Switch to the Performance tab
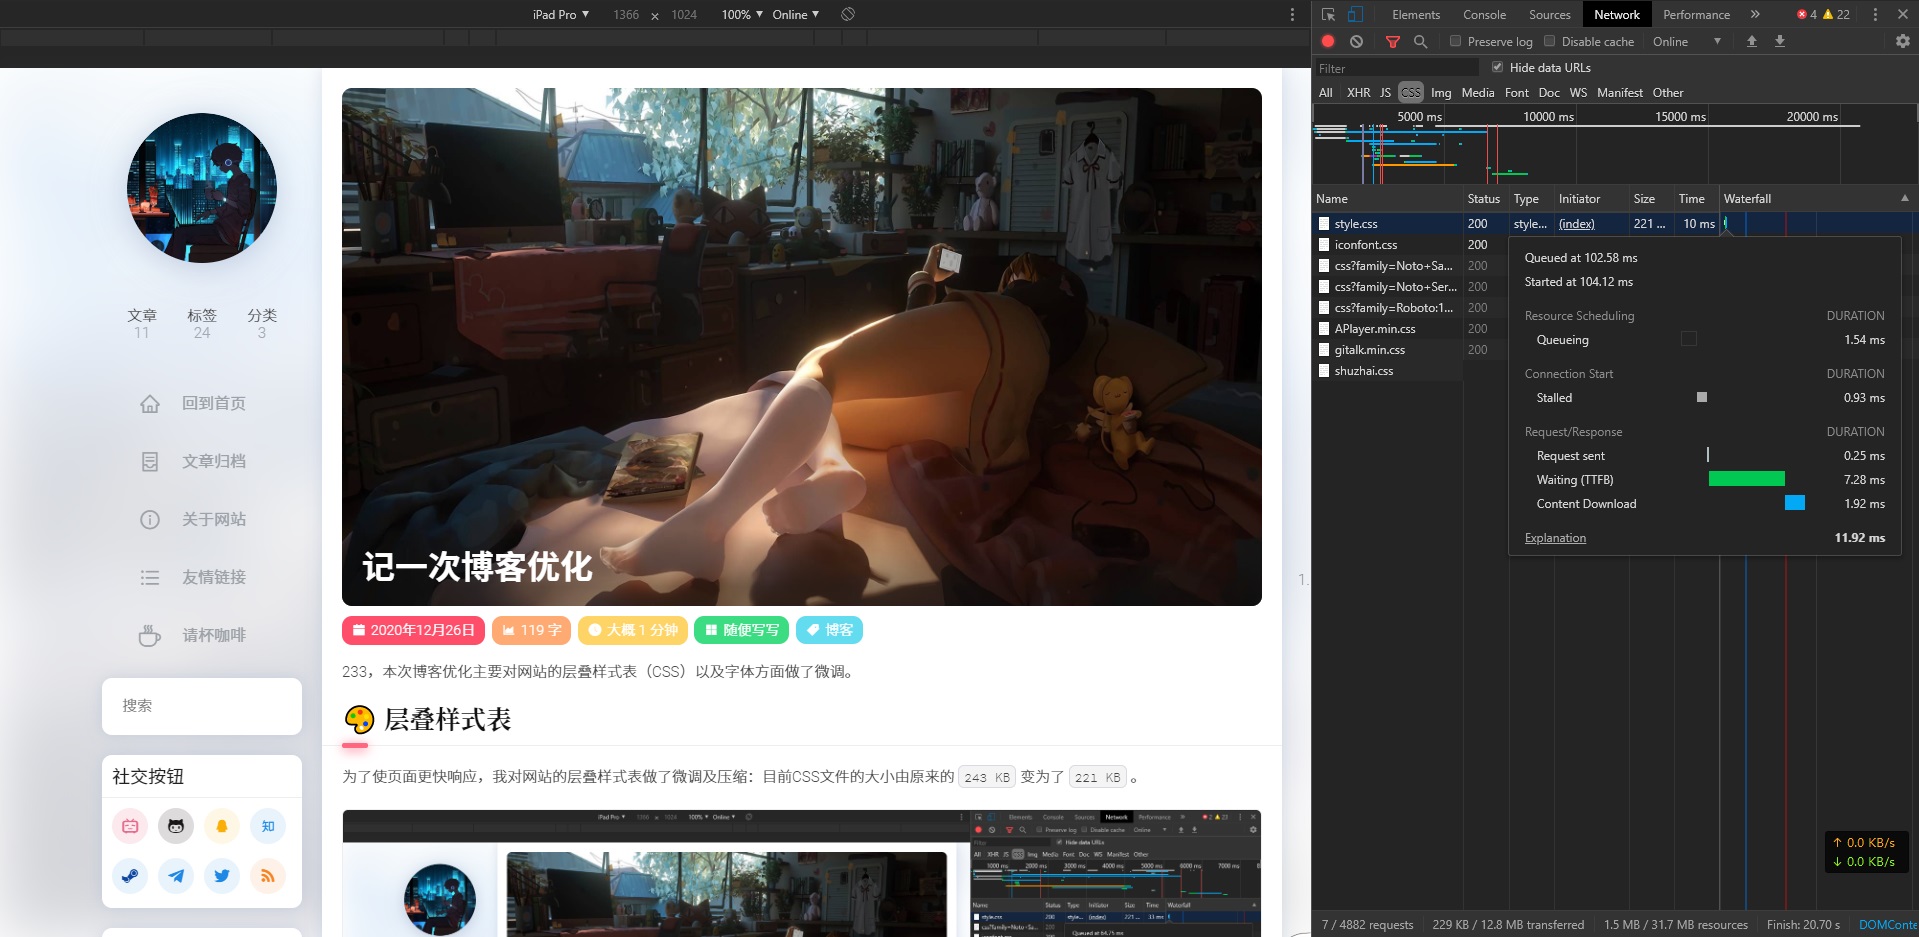 [1696, 14]
